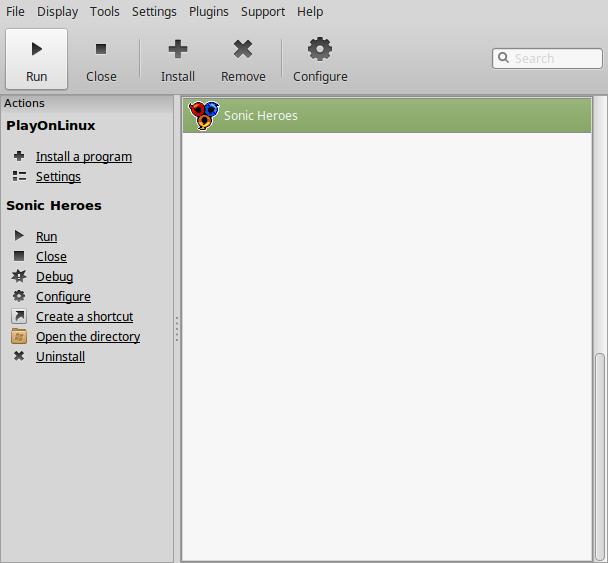The width and height of the screenshot is (608, 563).
Task: Click the list icon beside Settings link
Action: pos(19,176)
